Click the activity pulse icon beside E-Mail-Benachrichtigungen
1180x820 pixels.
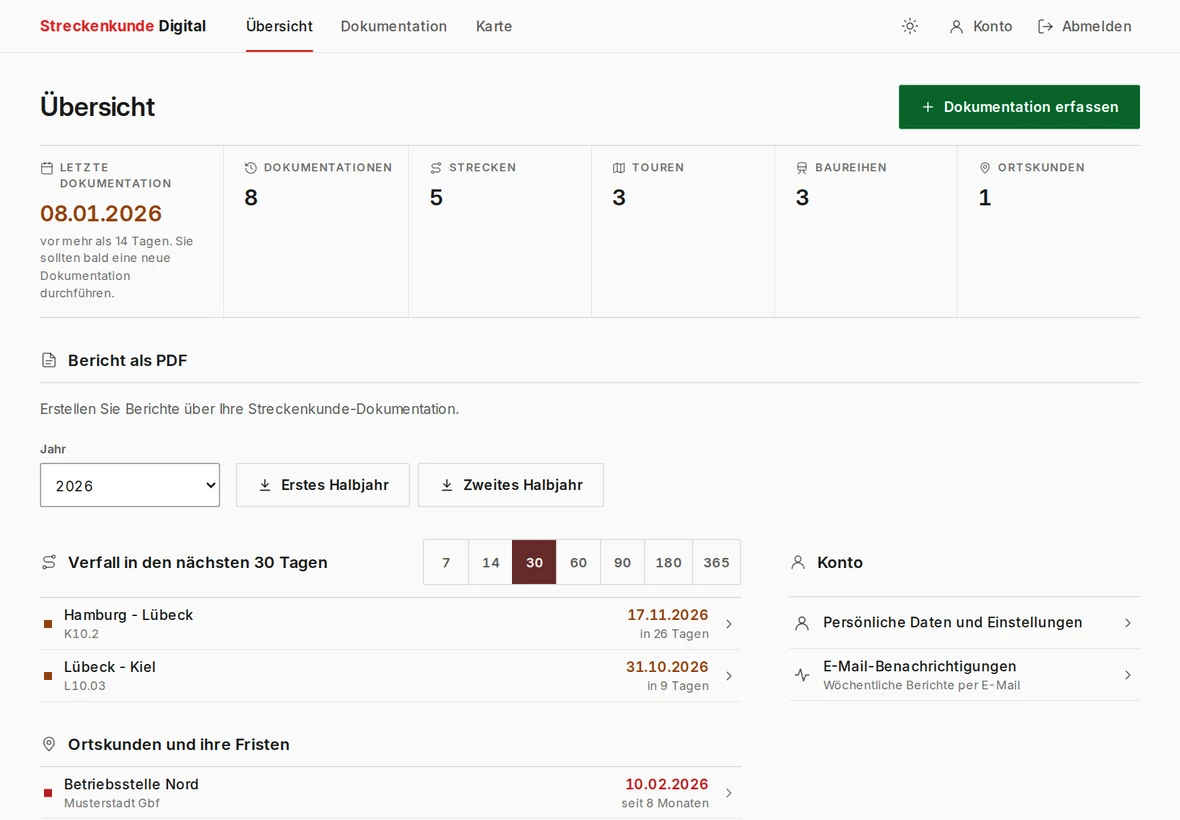point(802,675)
